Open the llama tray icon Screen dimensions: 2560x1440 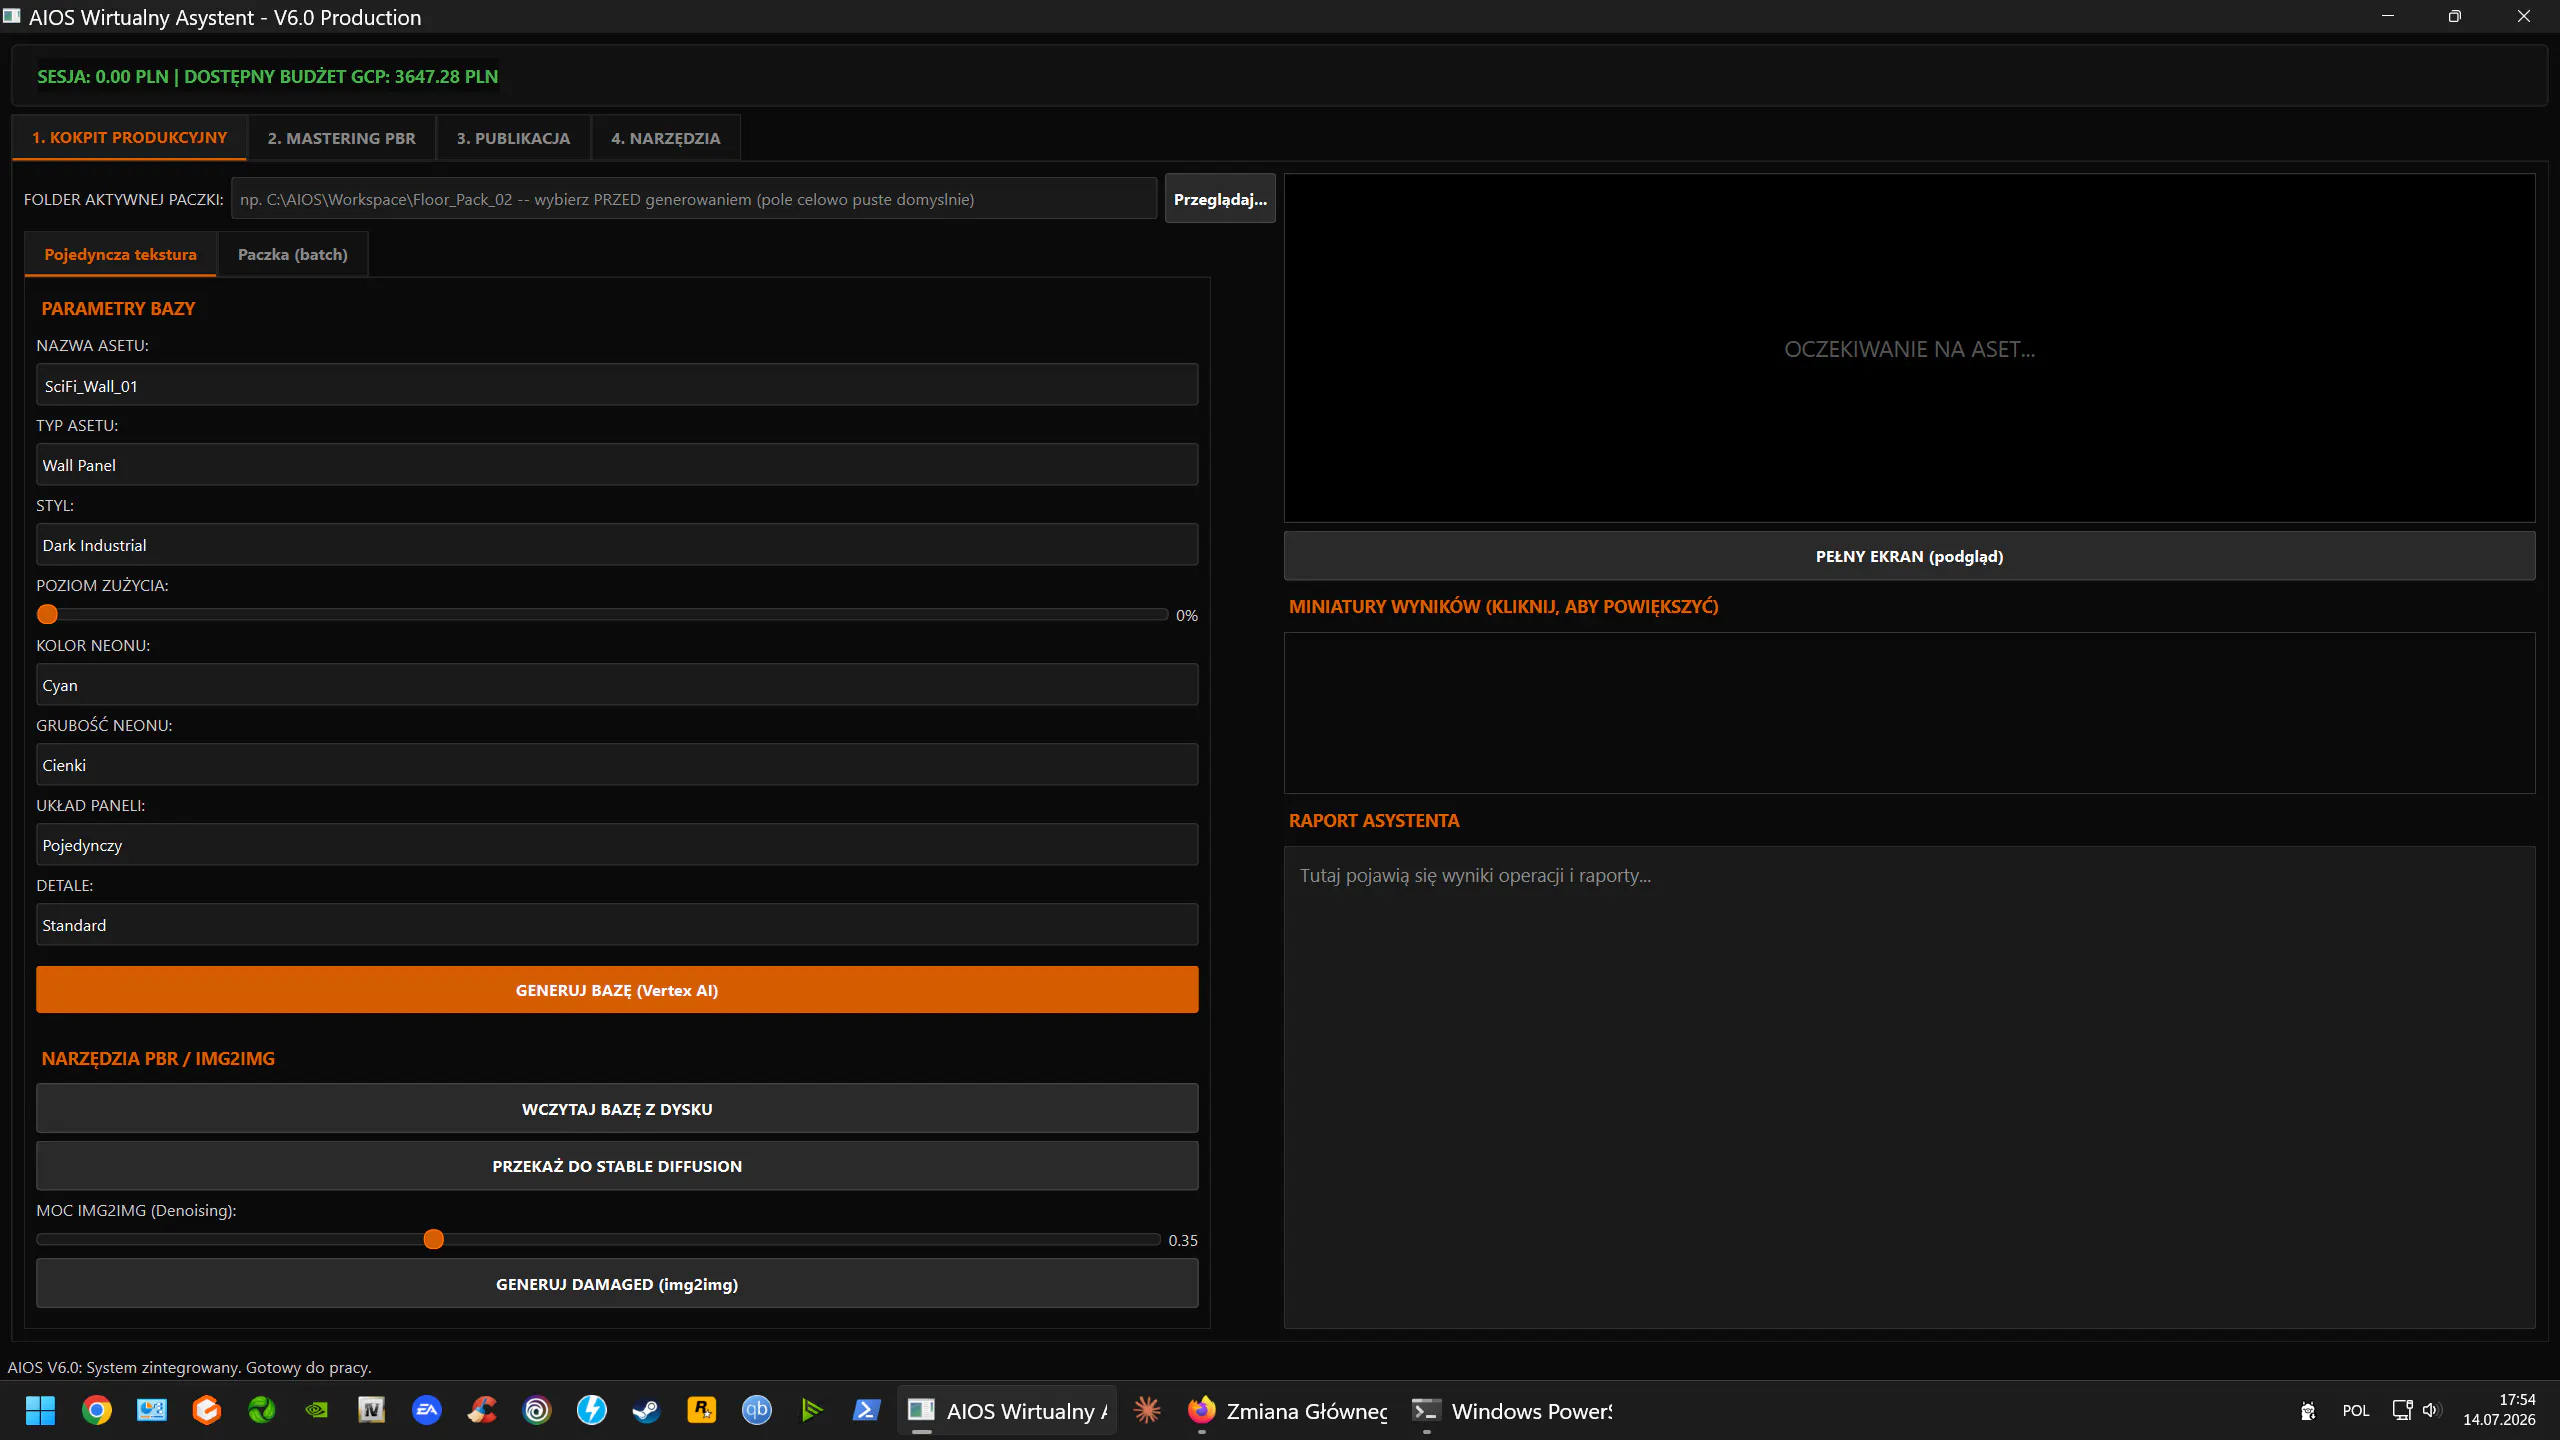2308,1411
